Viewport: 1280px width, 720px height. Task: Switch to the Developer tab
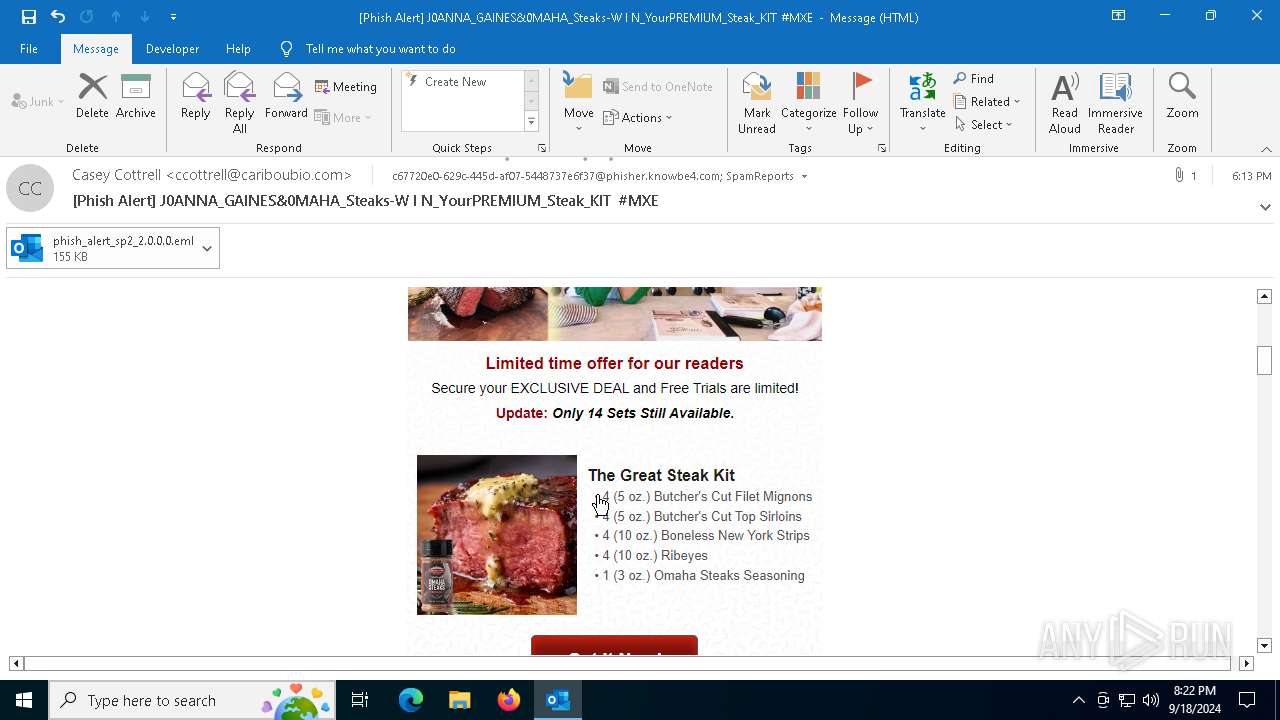pyautogui.click(x=172, y=49)
